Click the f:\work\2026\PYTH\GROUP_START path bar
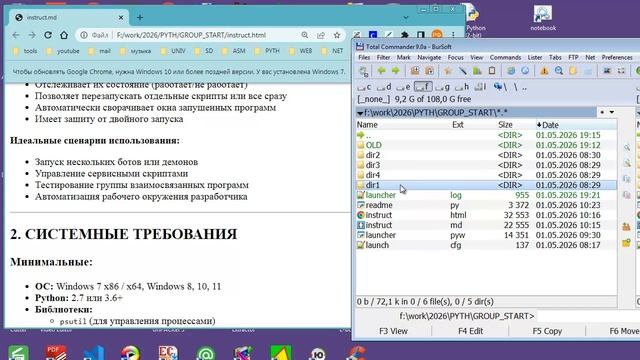 click(x=476, y=112)
